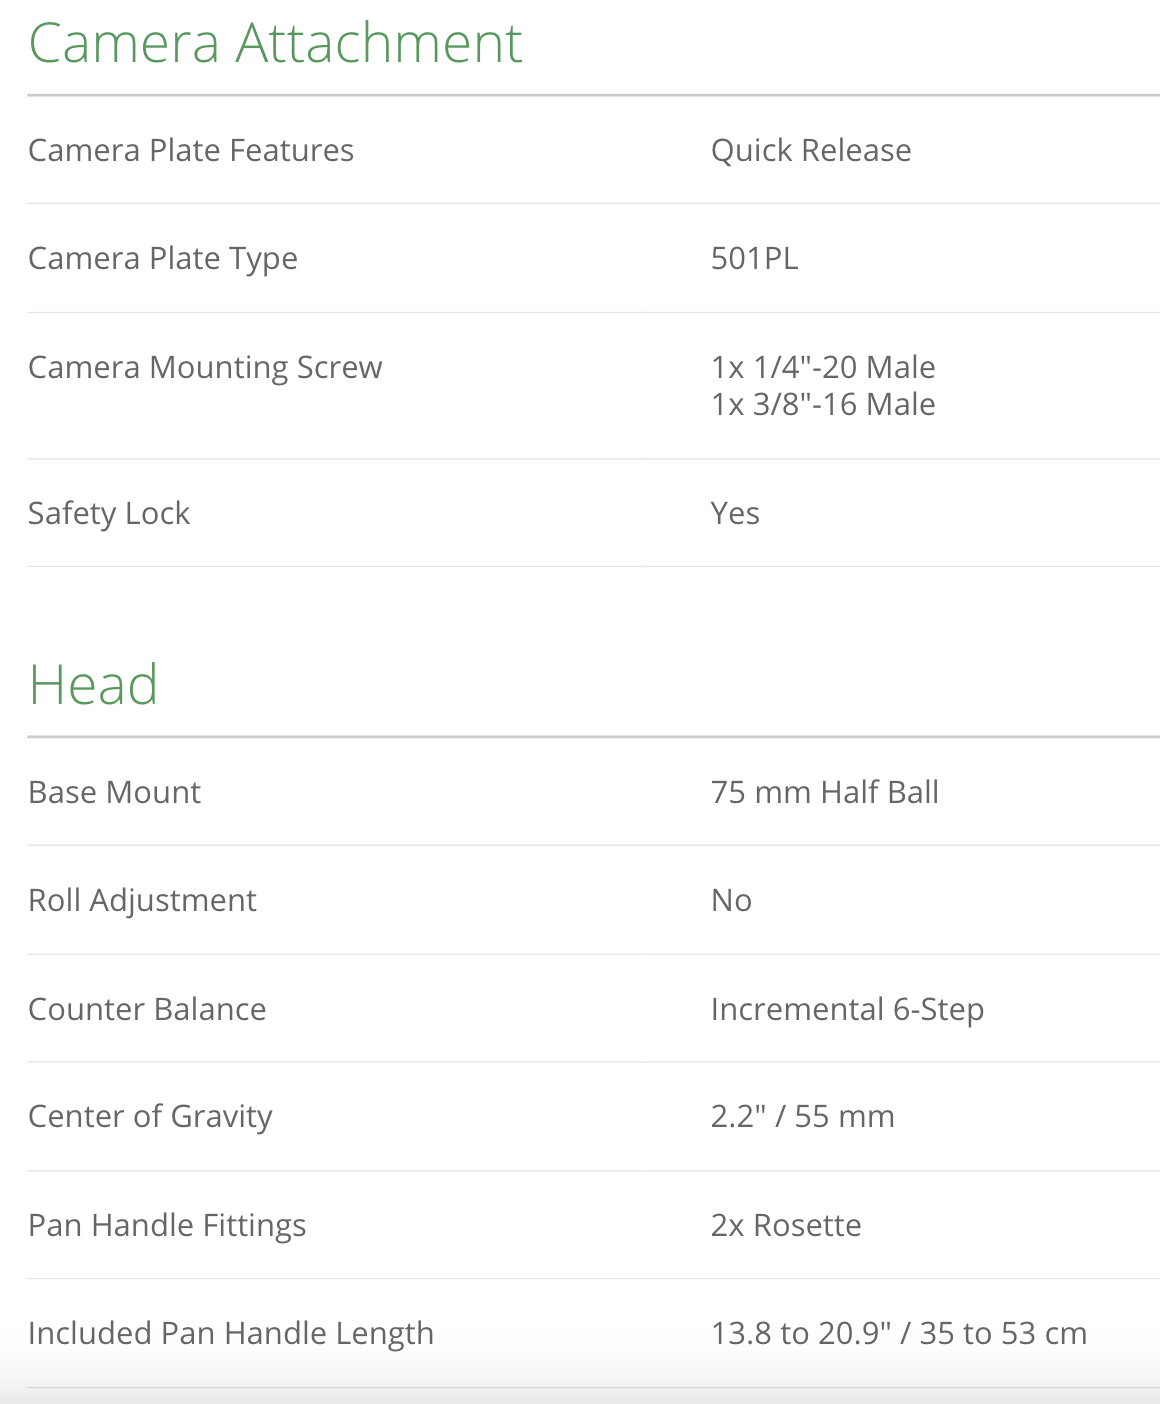
Task: Select the Quick Release value text
Action: 811,150
